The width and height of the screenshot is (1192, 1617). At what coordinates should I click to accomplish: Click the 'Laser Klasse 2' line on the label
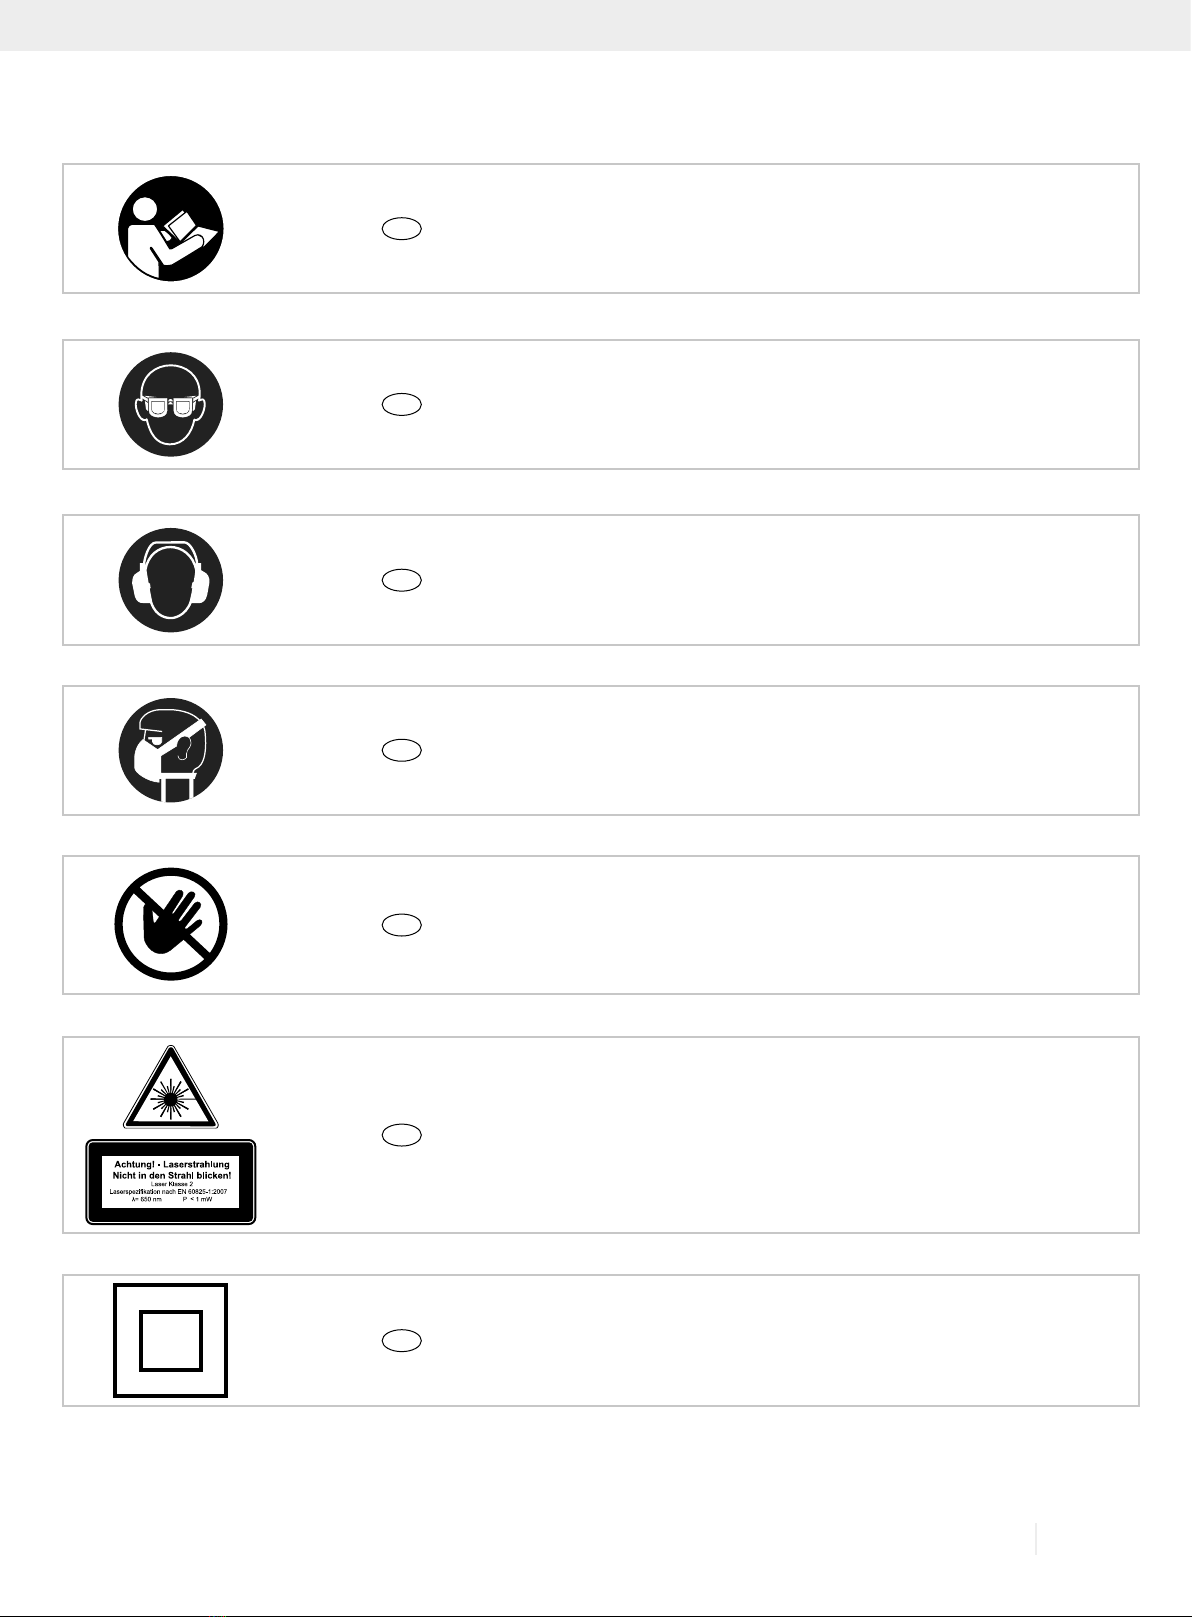pos(171,1184)
